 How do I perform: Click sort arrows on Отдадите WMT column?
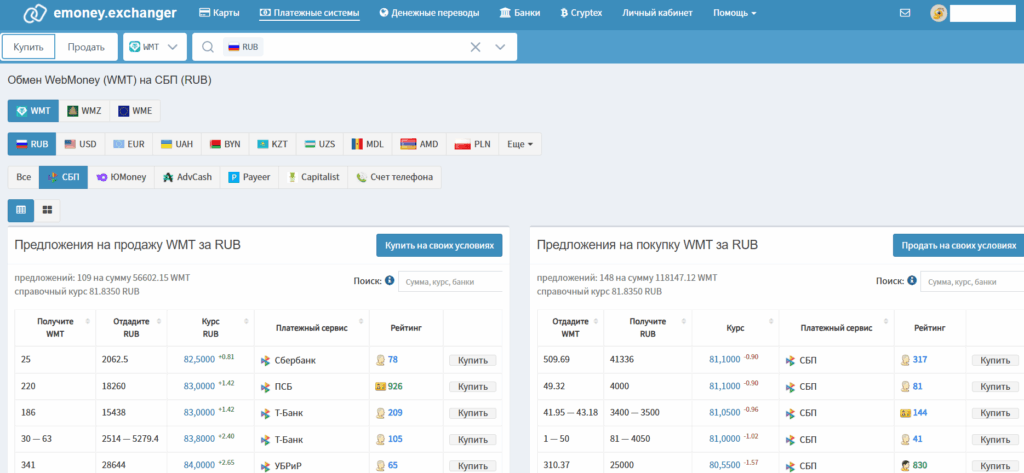597,321
